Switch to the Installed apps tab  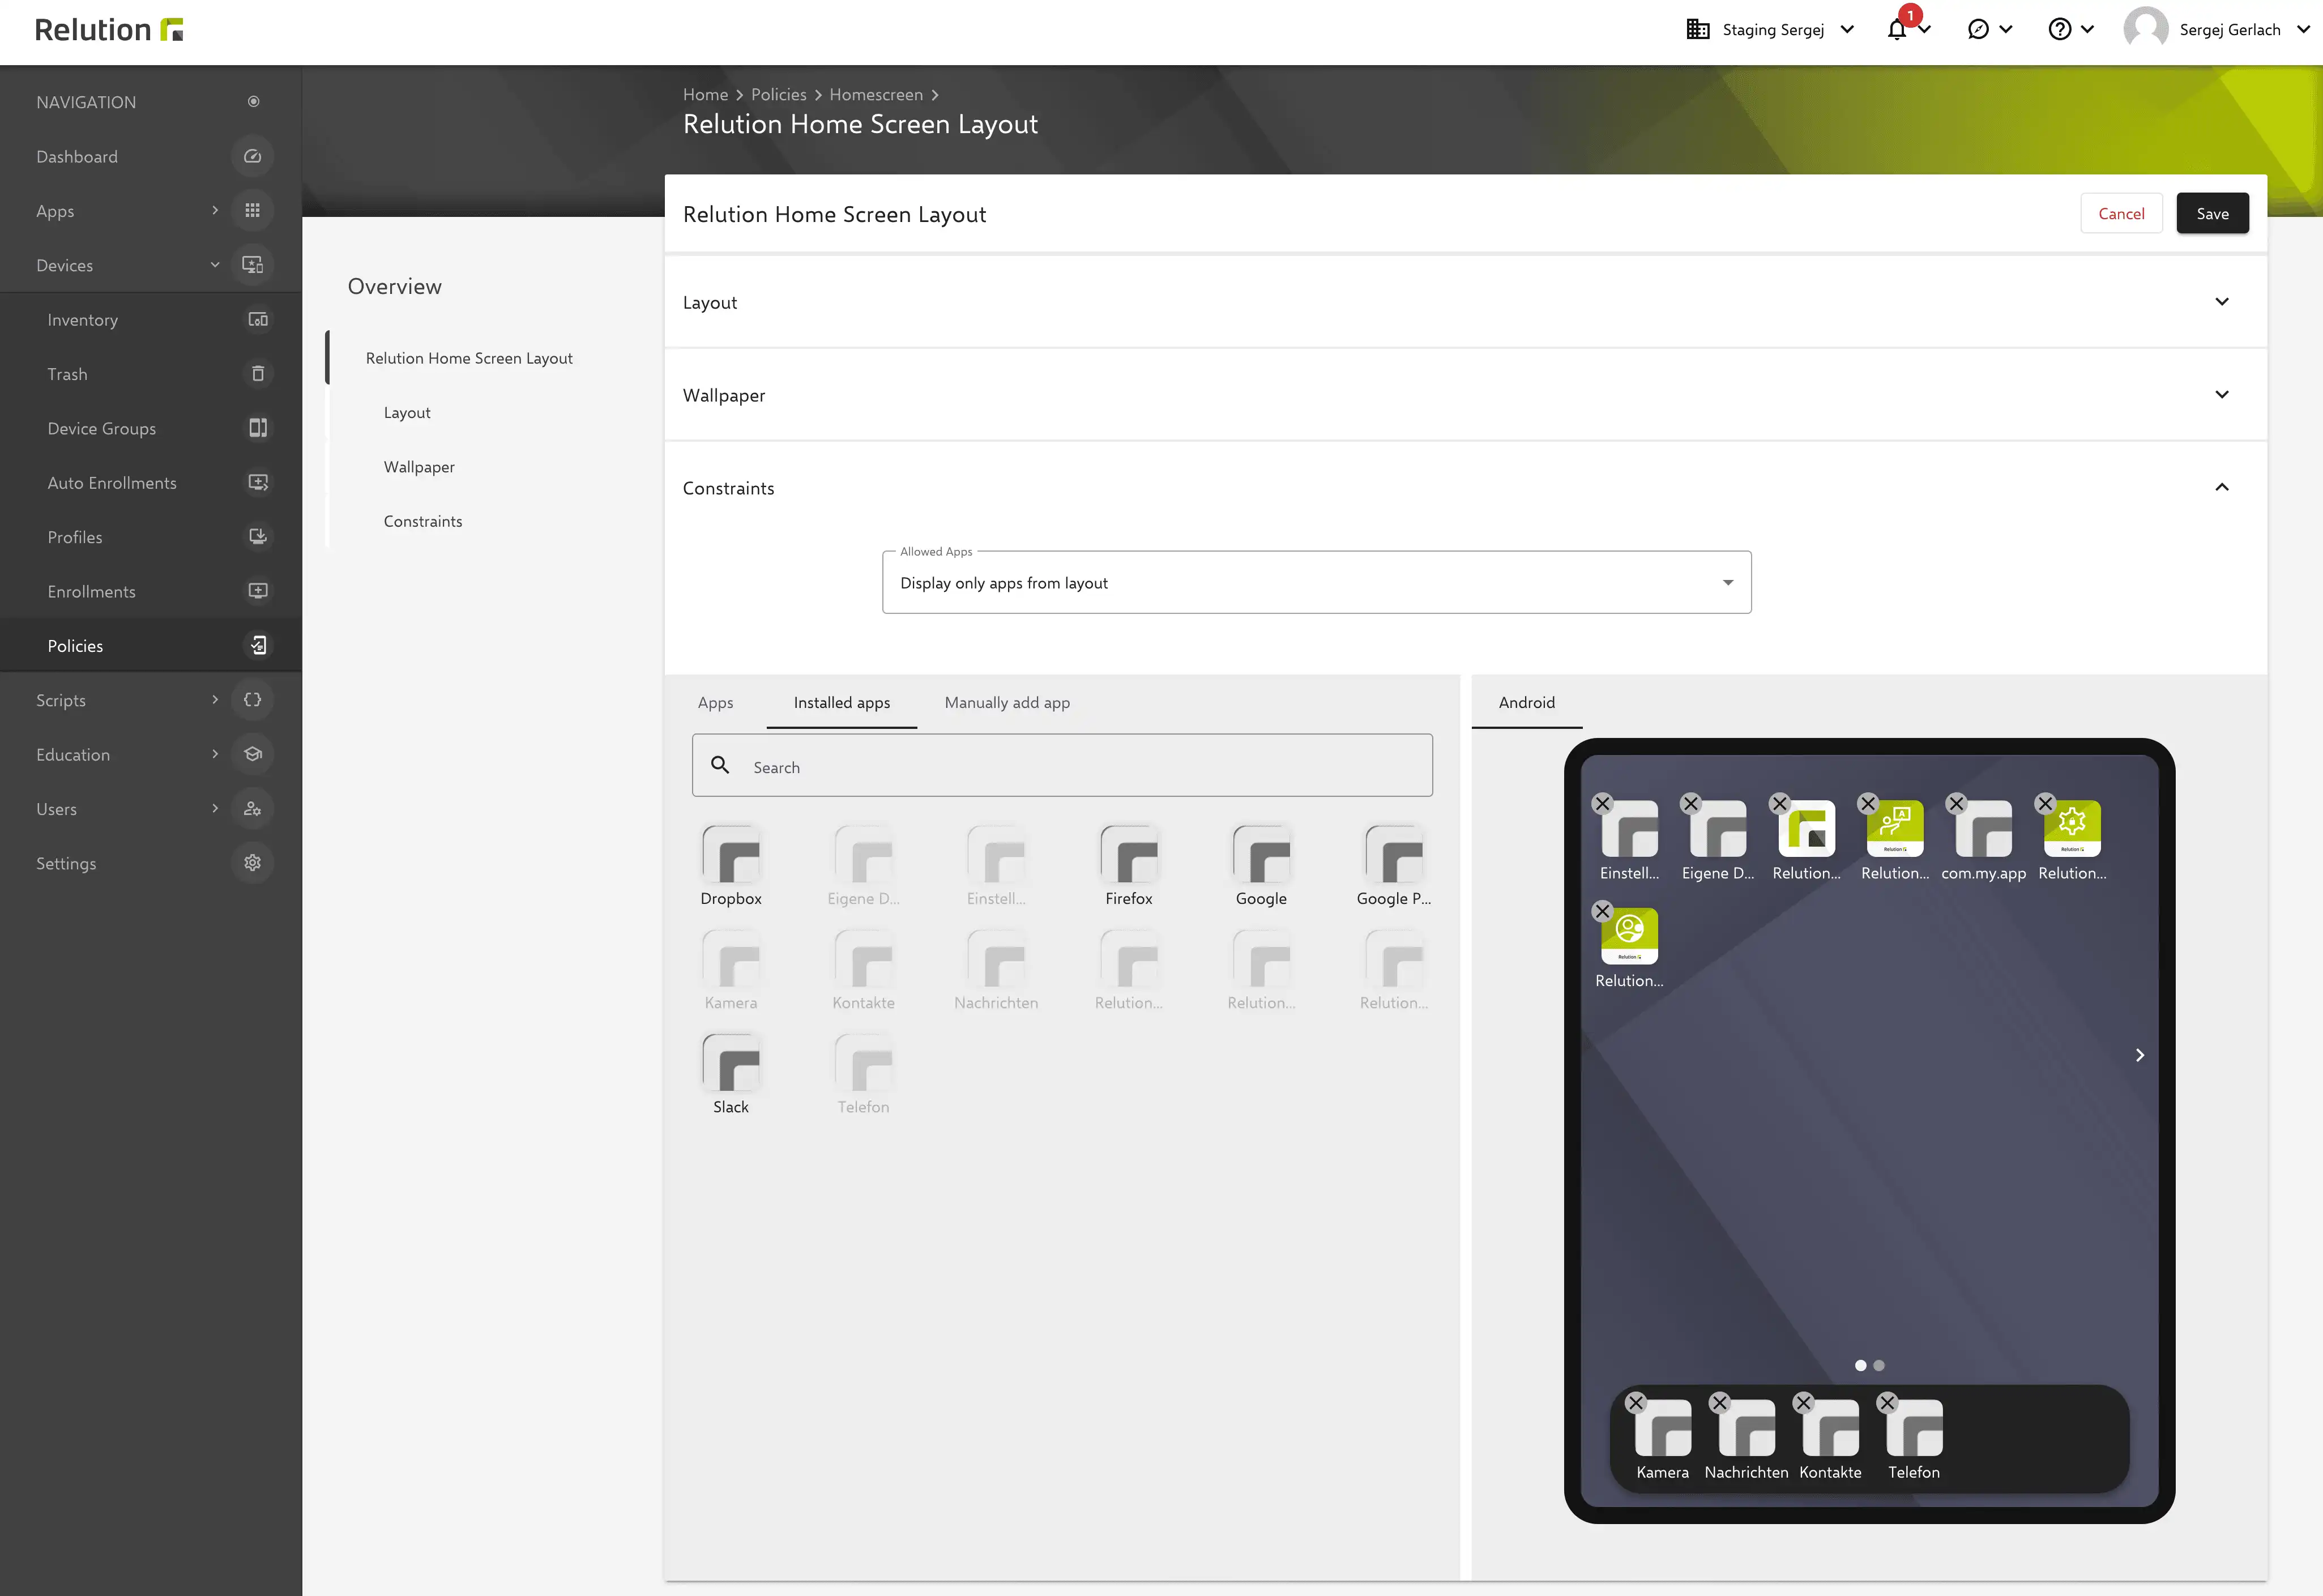(x=841, y=703)
